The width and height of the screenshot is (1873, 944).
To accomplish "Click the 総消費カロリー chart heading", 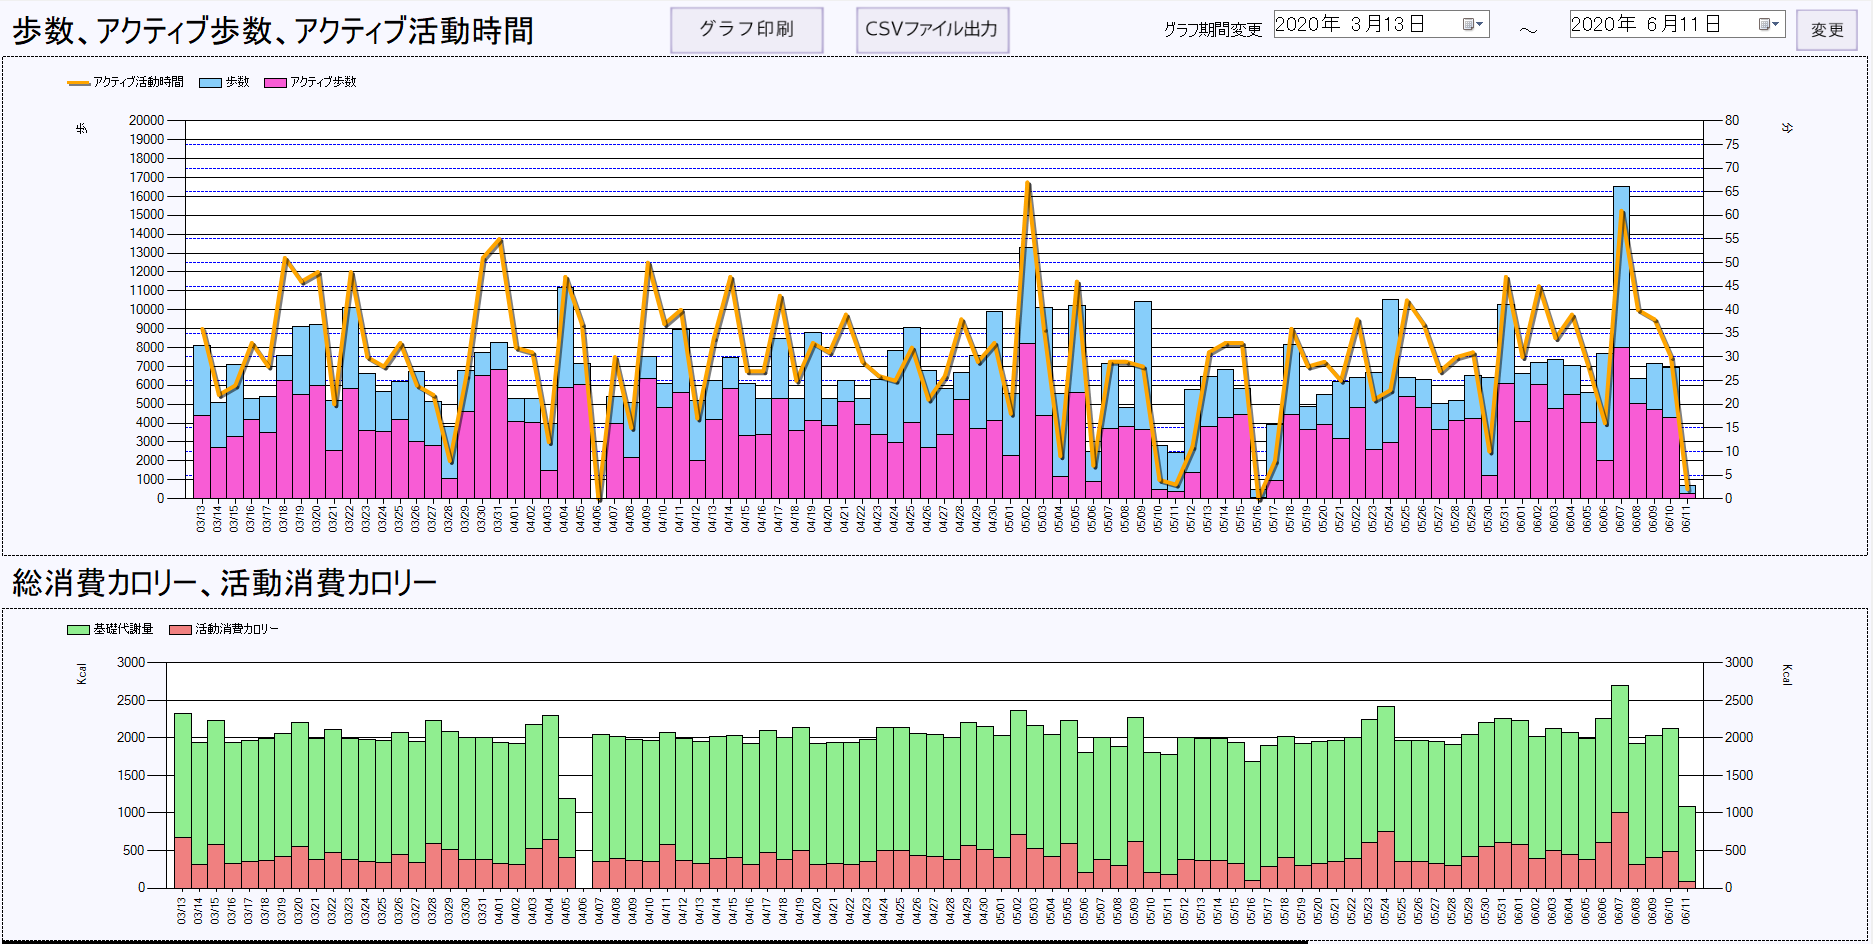I will [x=224, y=583].
